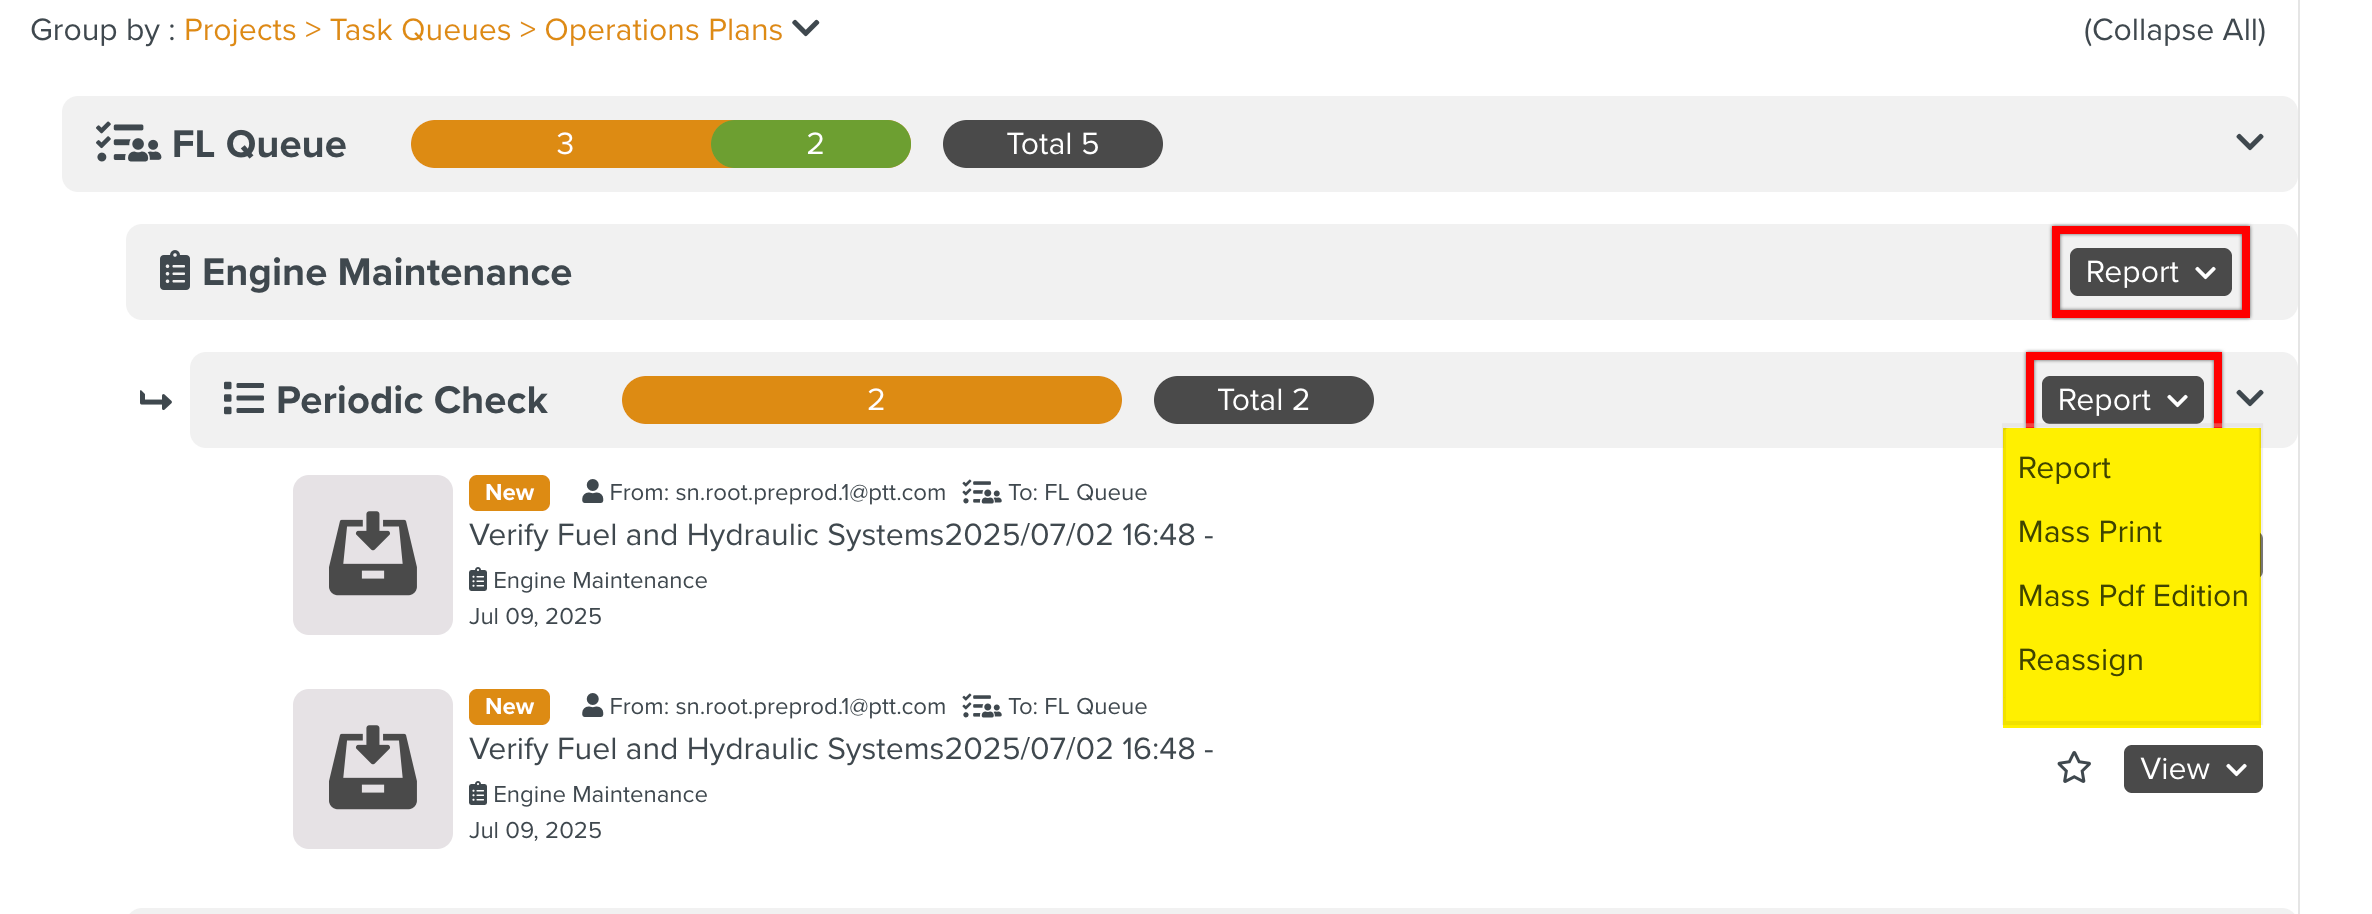Screen dimensions: 2372x914
Task: Toggle the Periodic Check Report dropdown
Action: pyautogui.click(x=2122, y=400)
